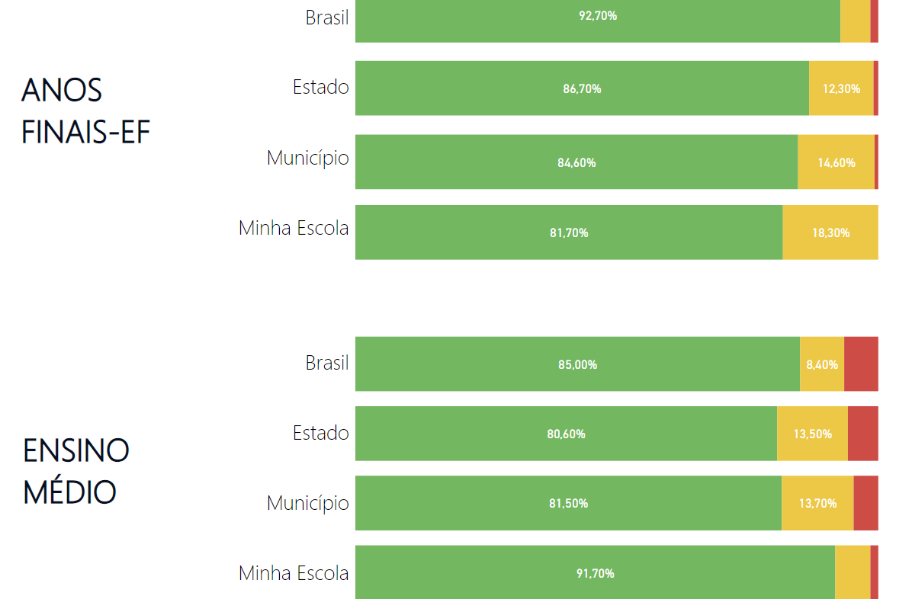This screenshot has height=600, width=900.
Task: Click yellow 13,70% Município segment
Action: coord(817,503)
